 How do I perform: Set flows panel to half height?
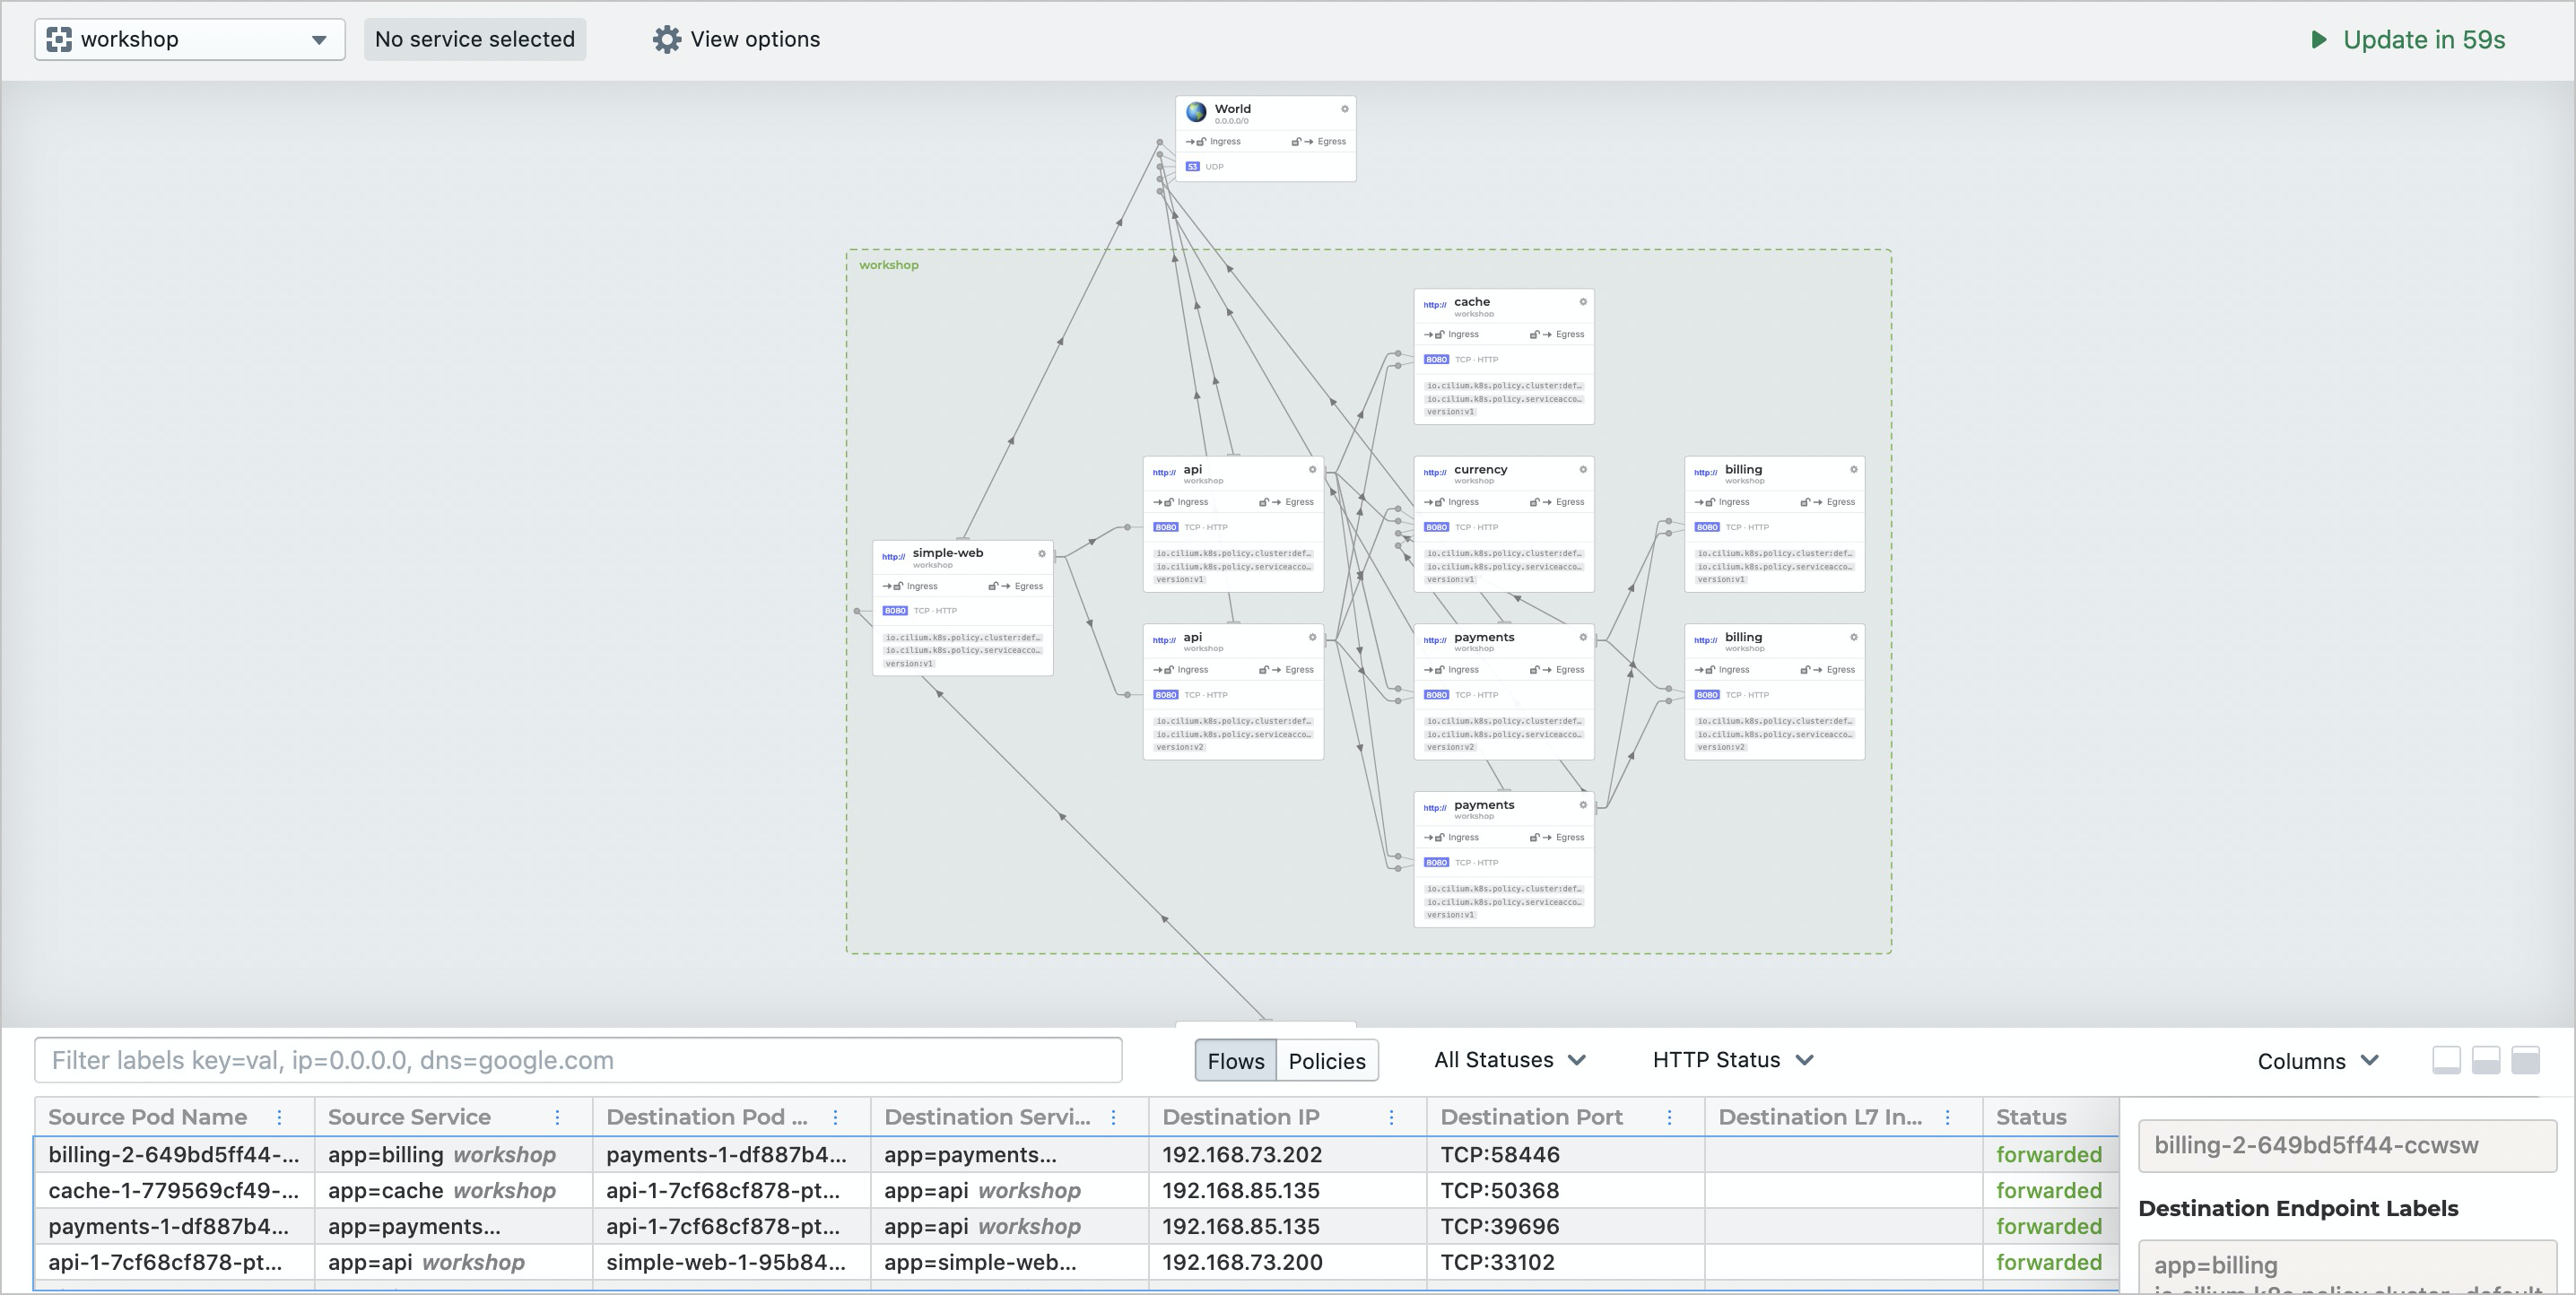click(x=2485, y=1060)
